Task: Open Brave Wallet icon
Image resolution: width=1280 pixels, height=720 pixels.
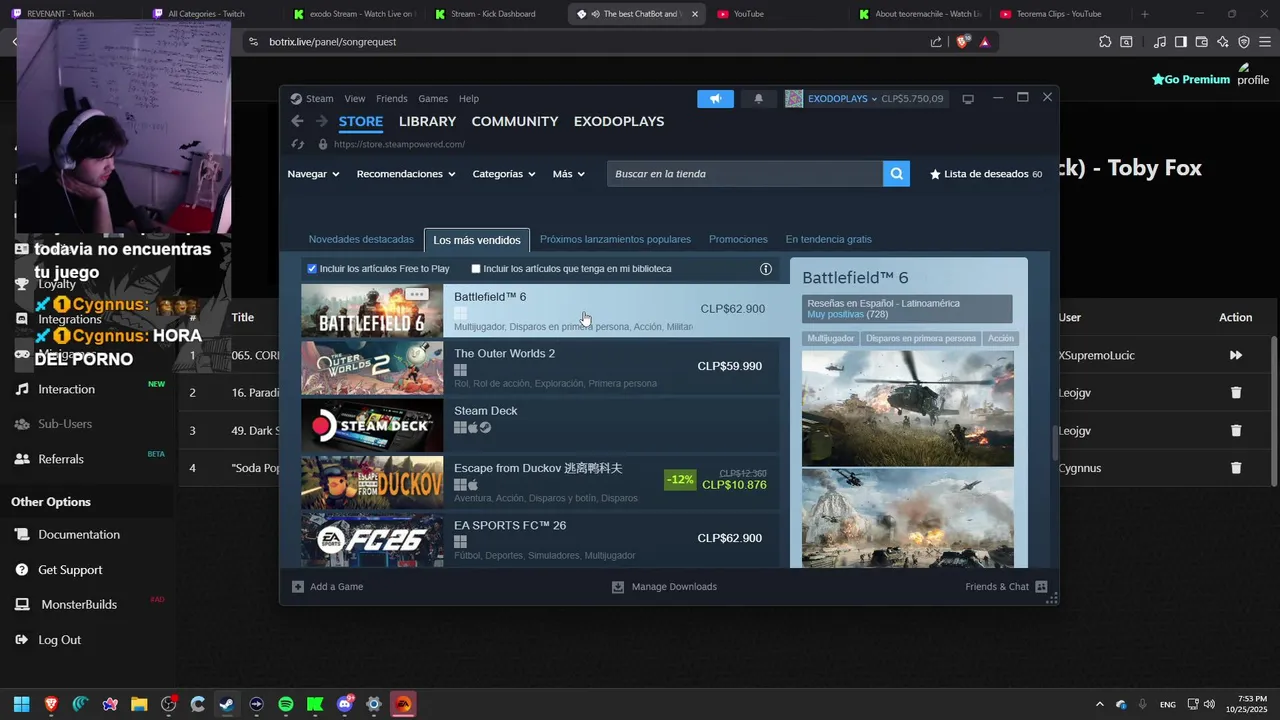Action: (x=1202, y=42)
